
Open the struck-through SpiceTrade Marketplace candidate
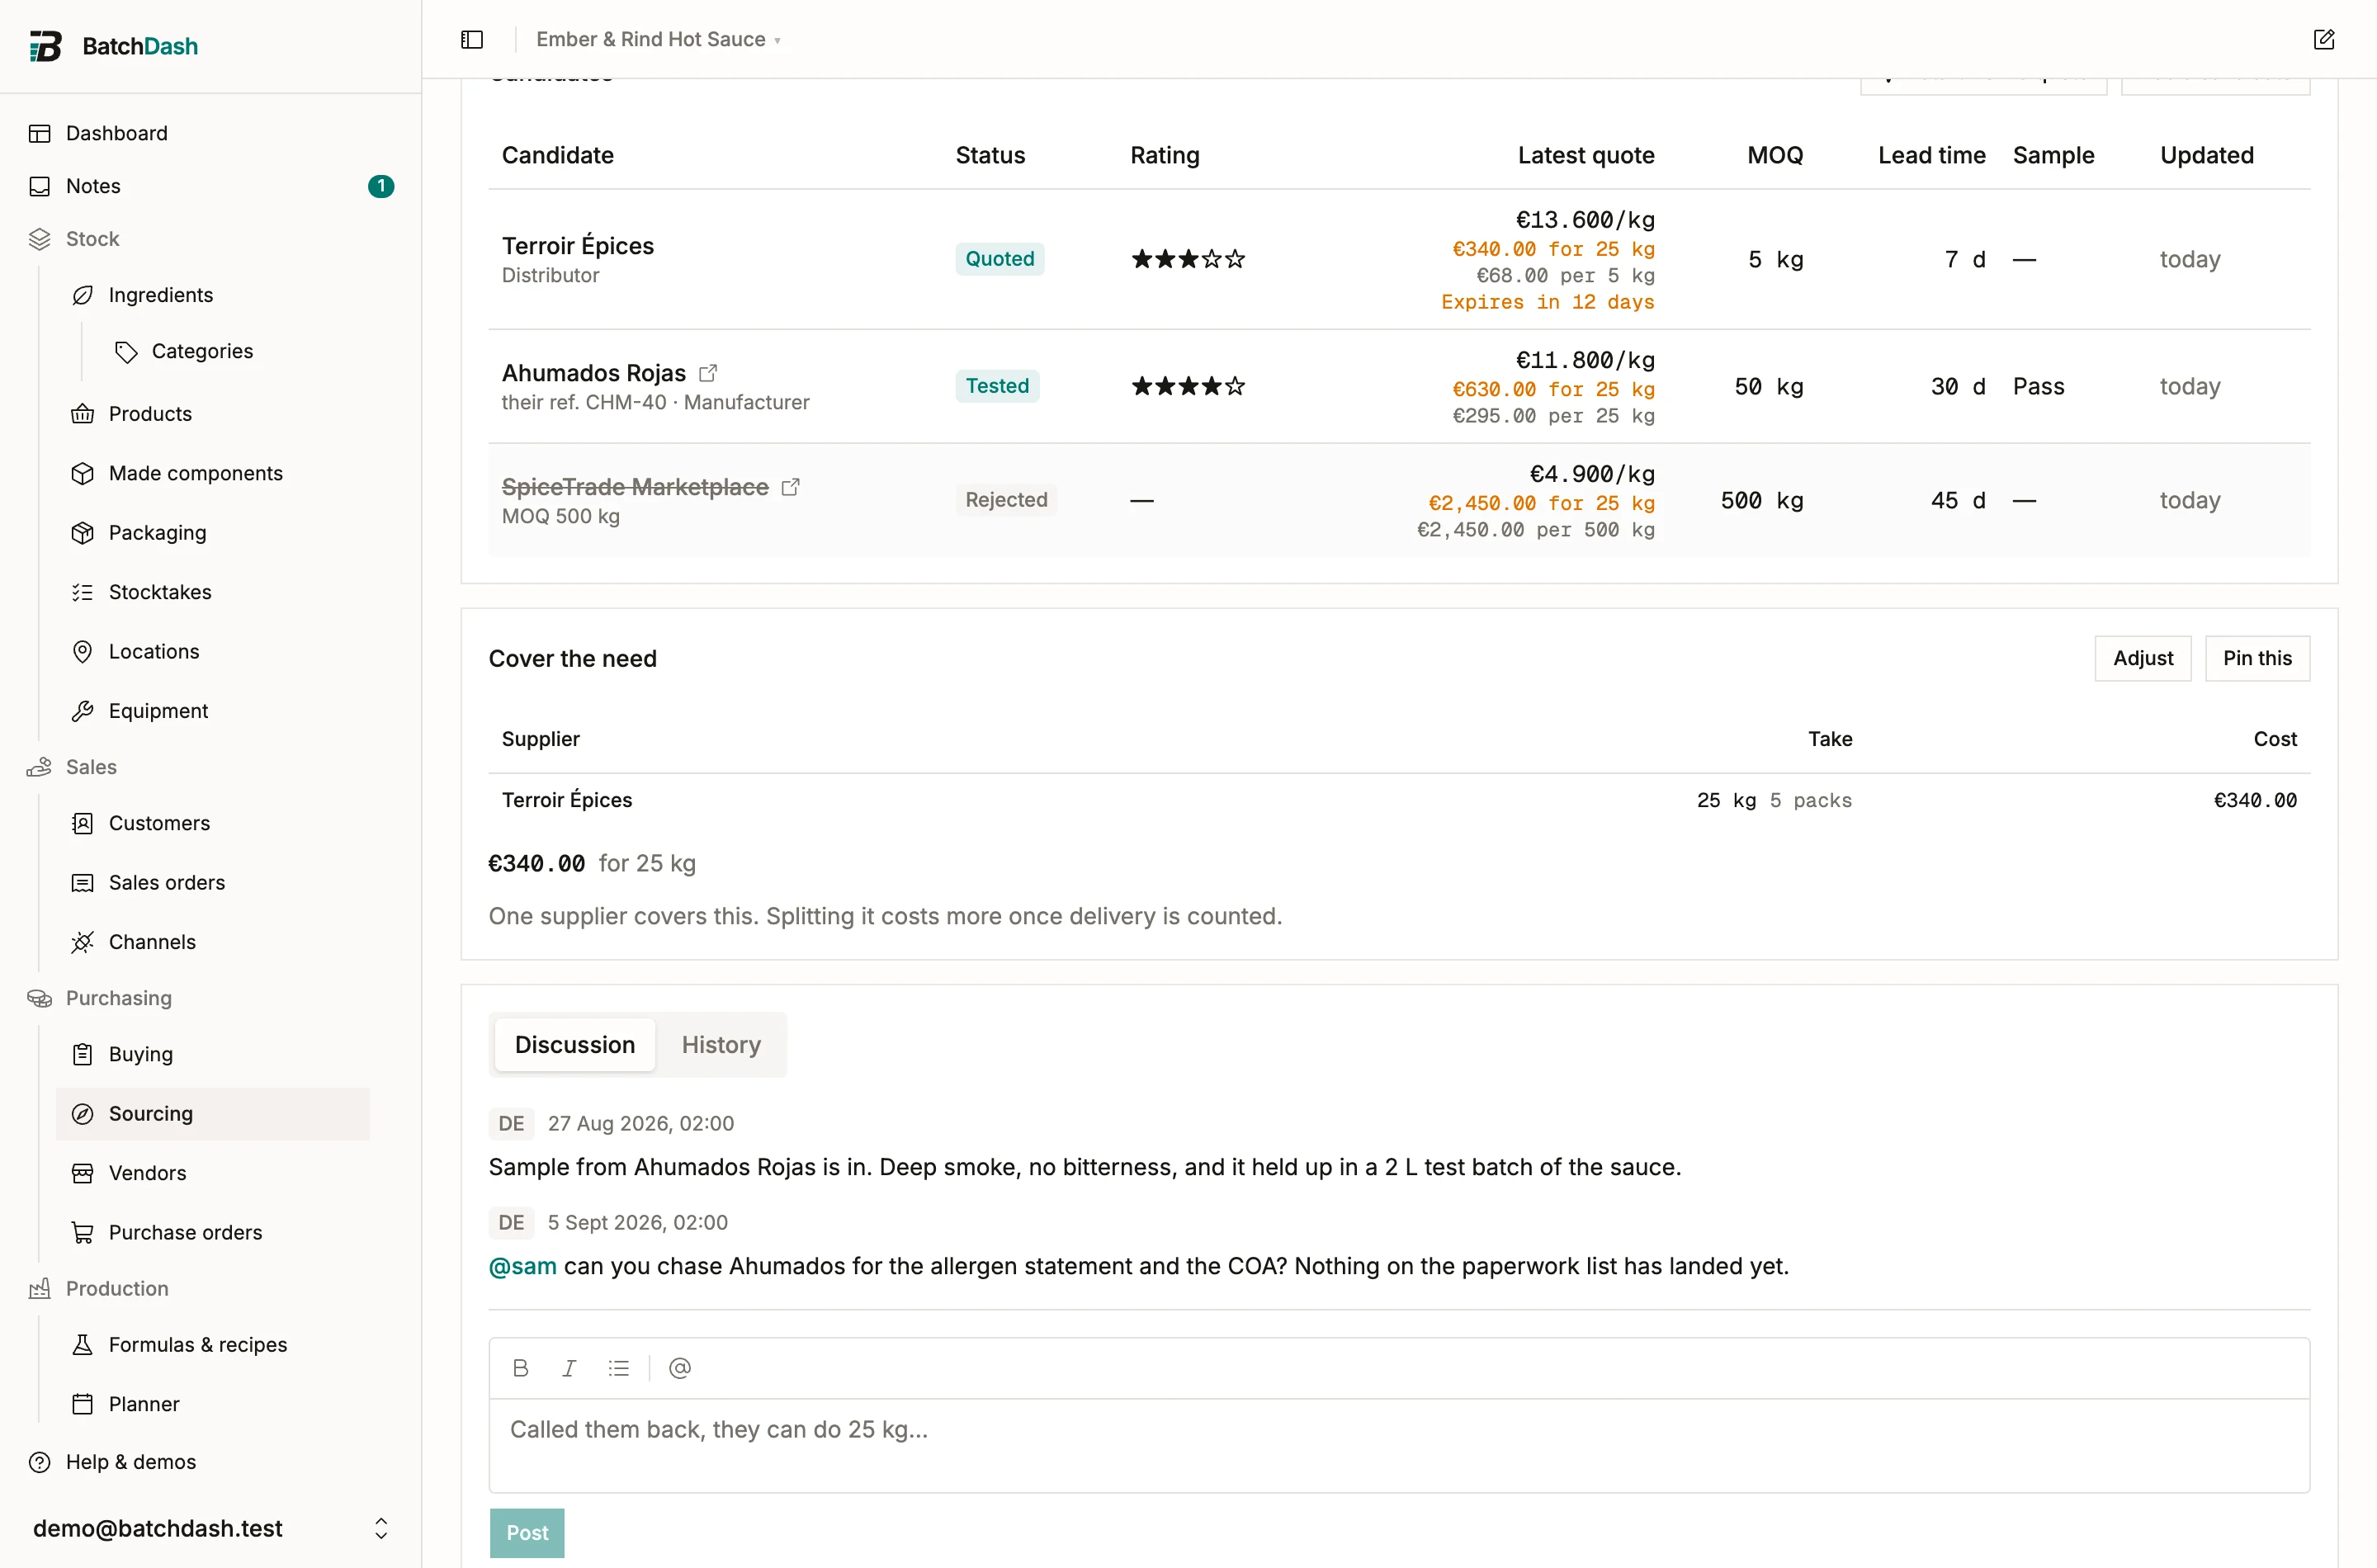(x=635, y=487)
